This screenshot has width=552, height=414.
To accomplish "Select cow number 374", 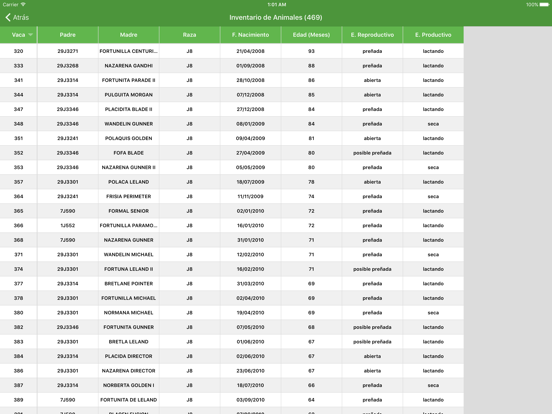I will point(18,269).
